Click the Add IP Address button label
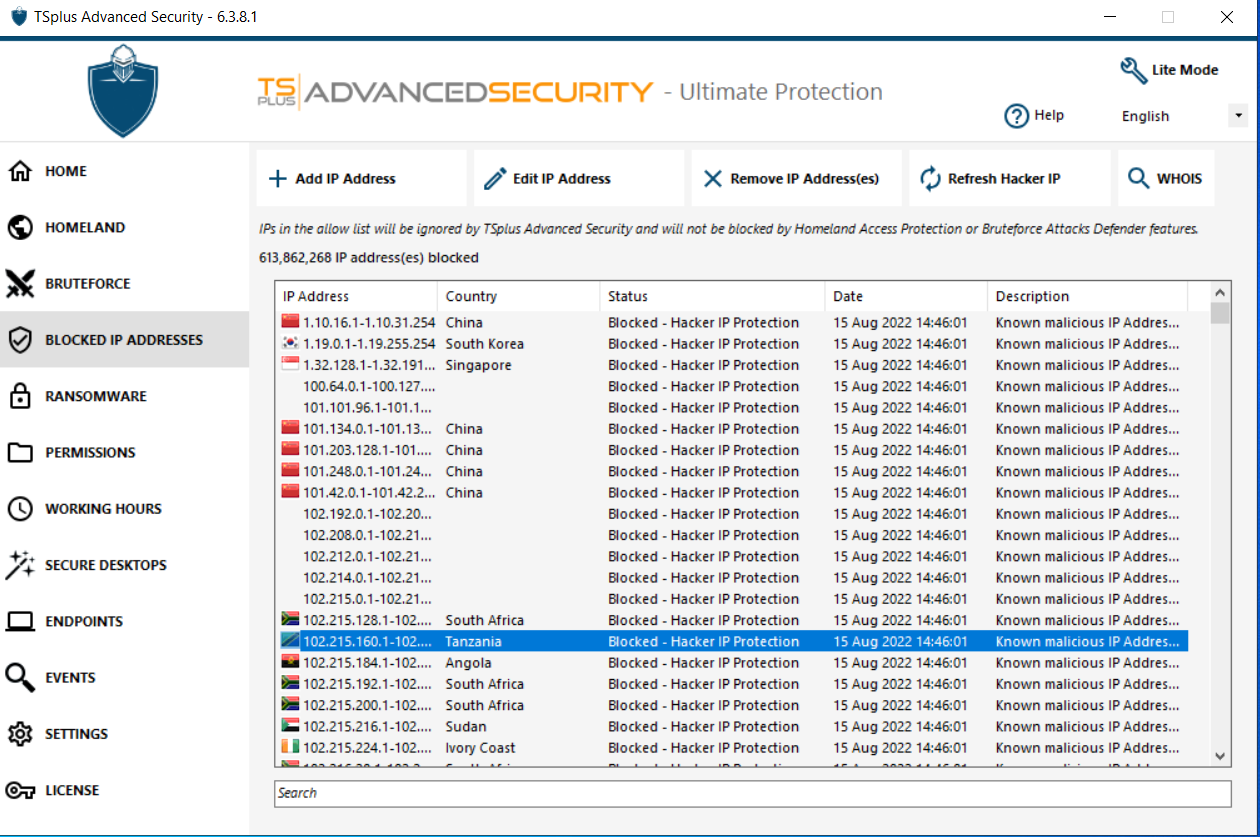This screenshot has width=1260, height=837. (x=346, y=179)
